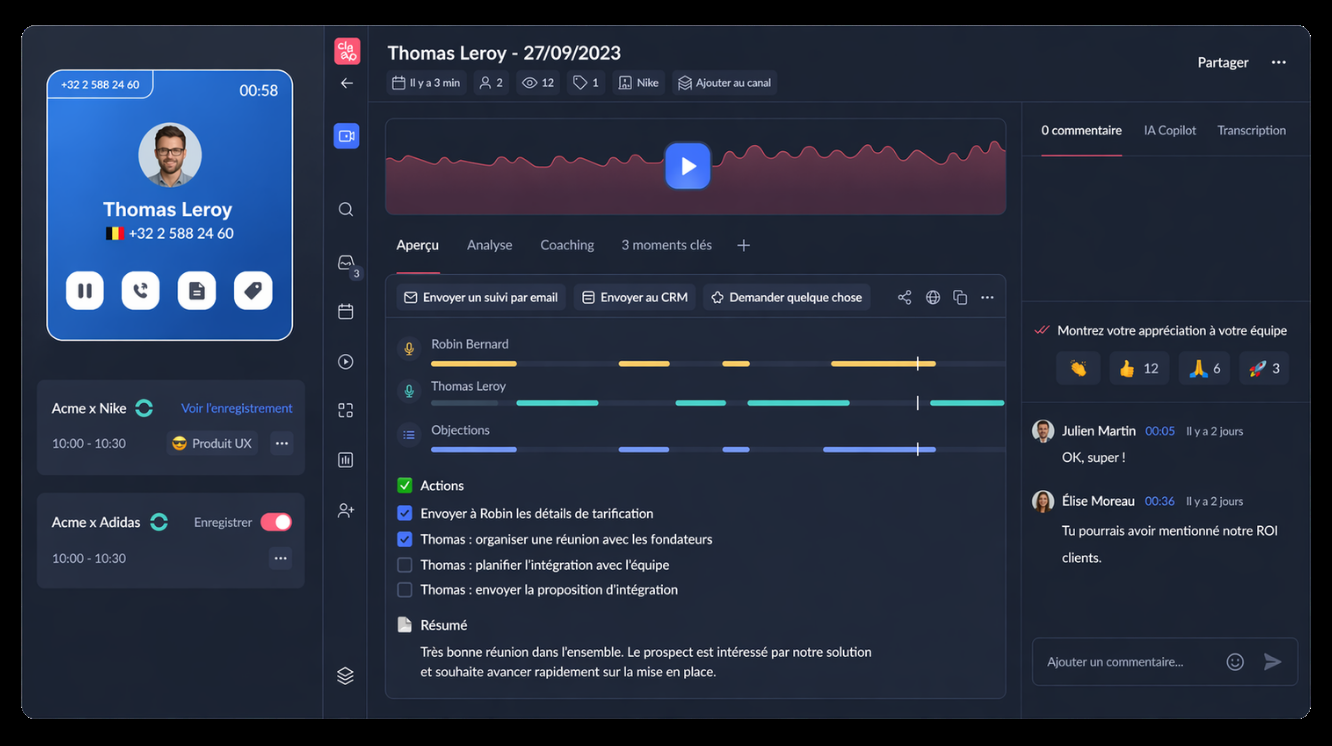Share the meeting using the share icon
This screenshot has width=1332, height=746.
pos(904,296)
